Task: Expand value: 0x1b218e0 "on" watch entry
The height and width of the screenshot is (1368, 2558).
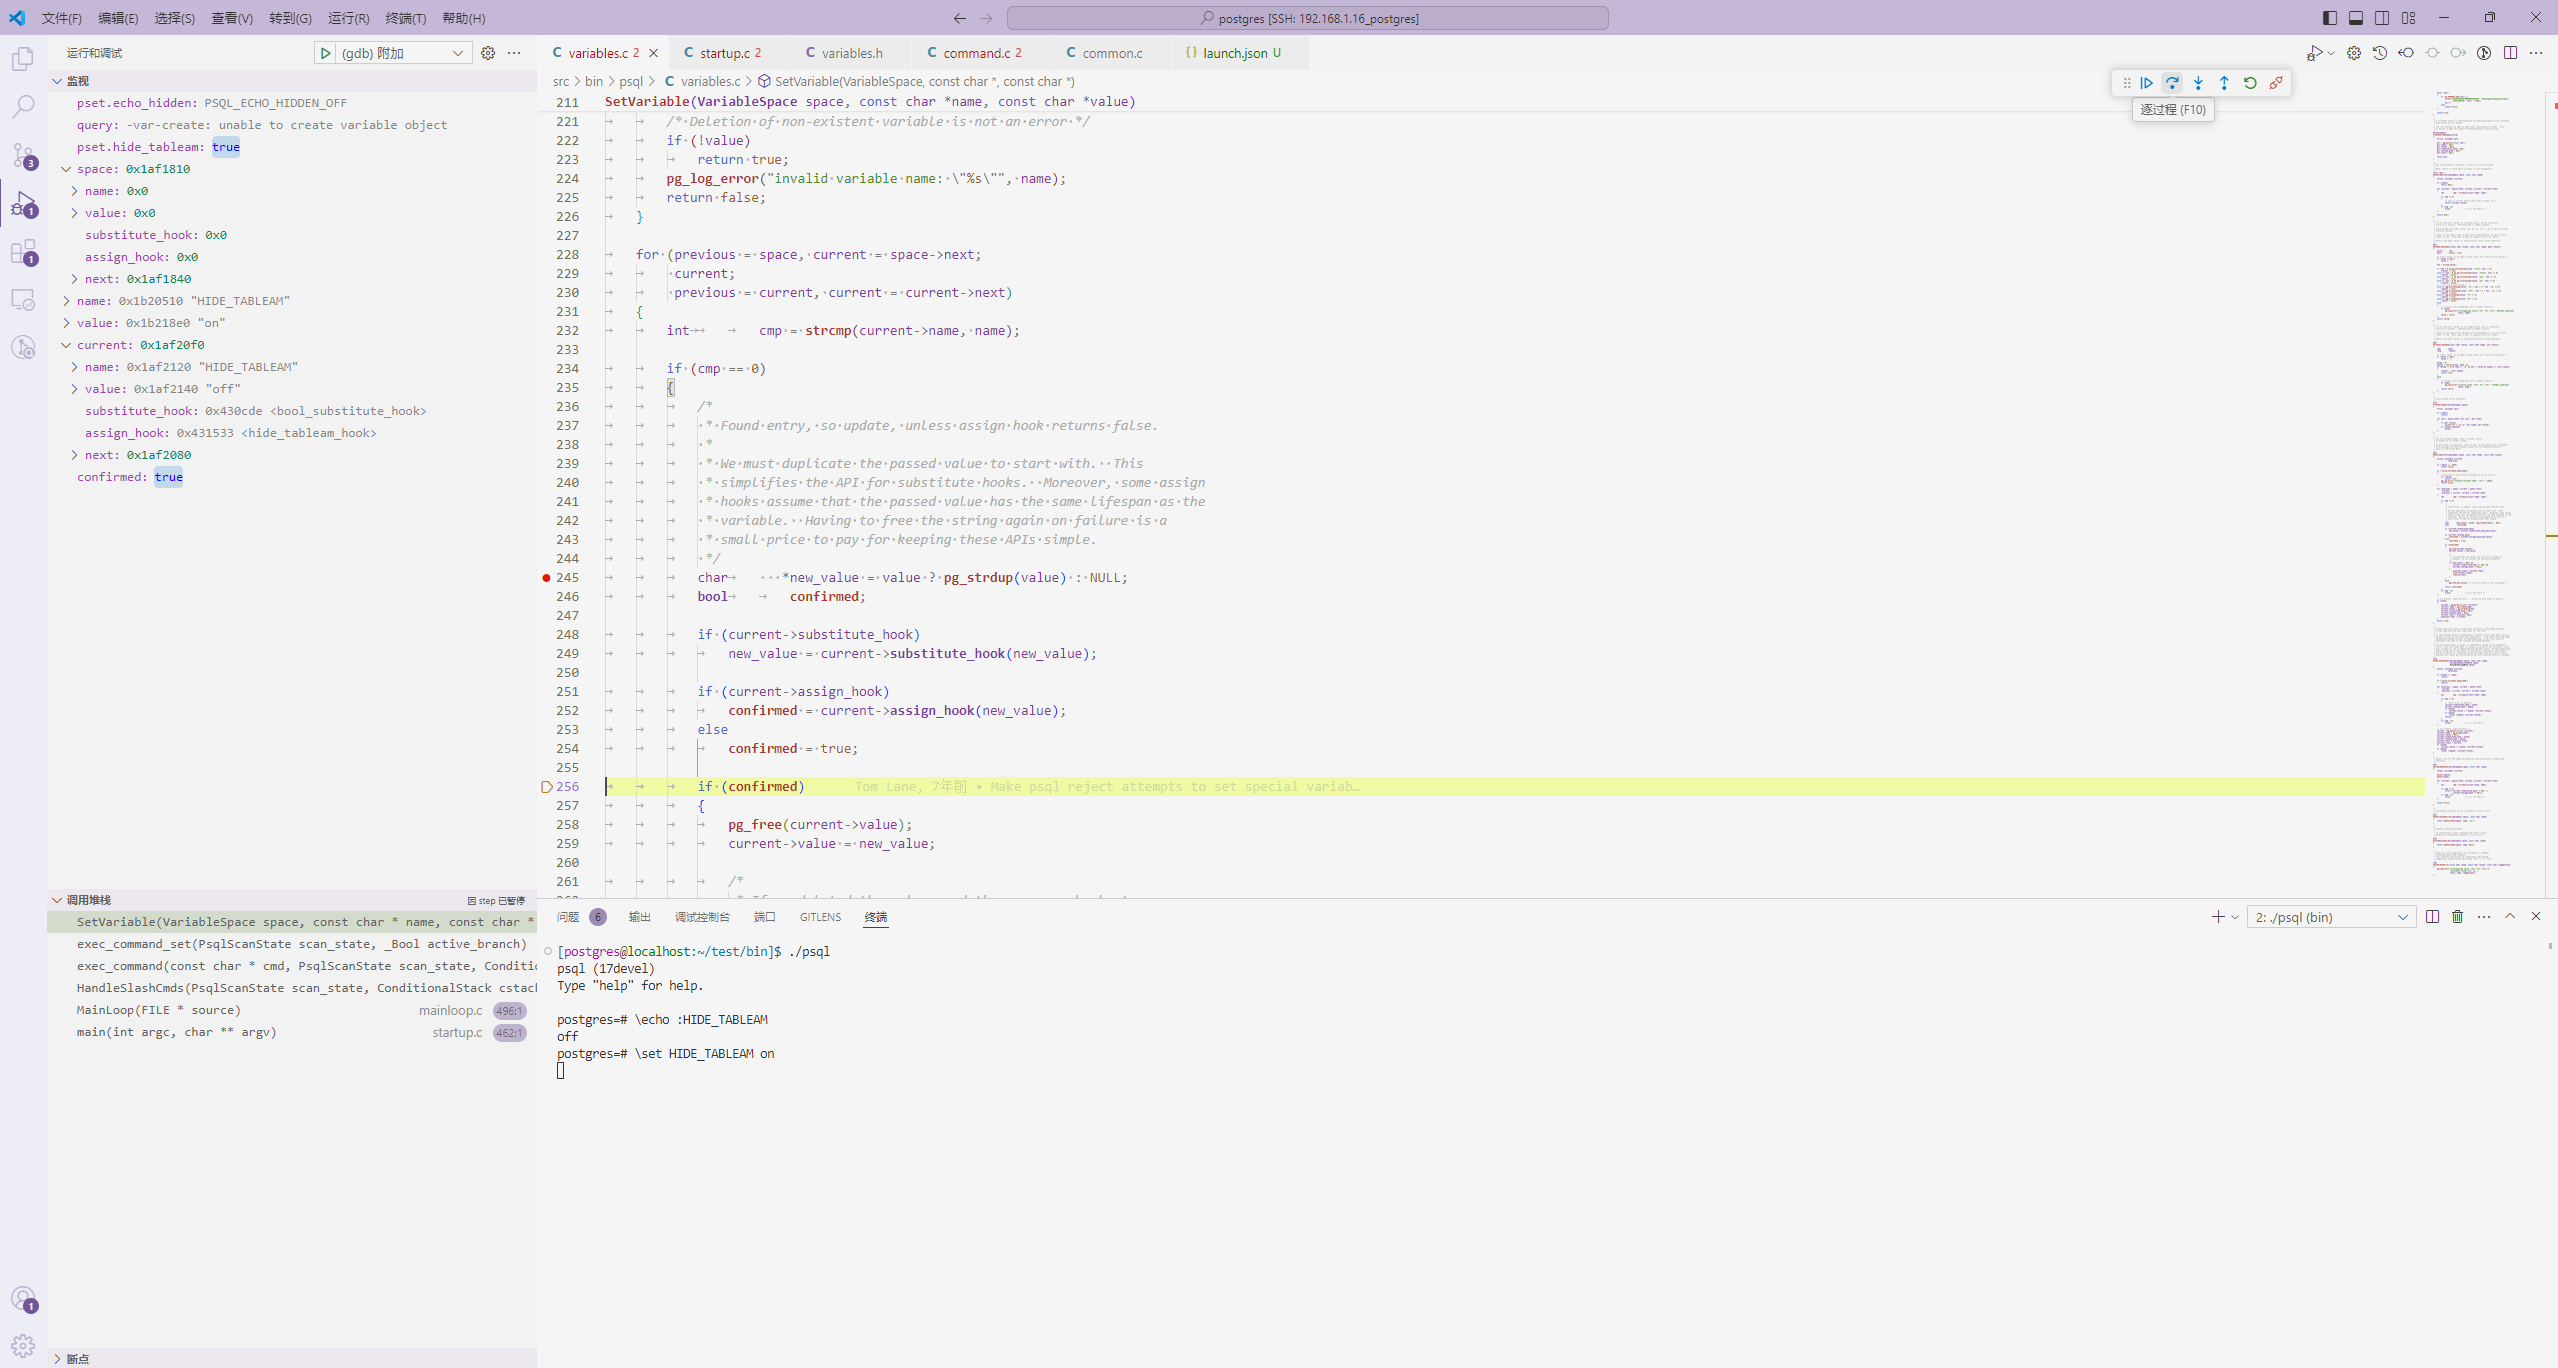Action: tap(66, 323)
